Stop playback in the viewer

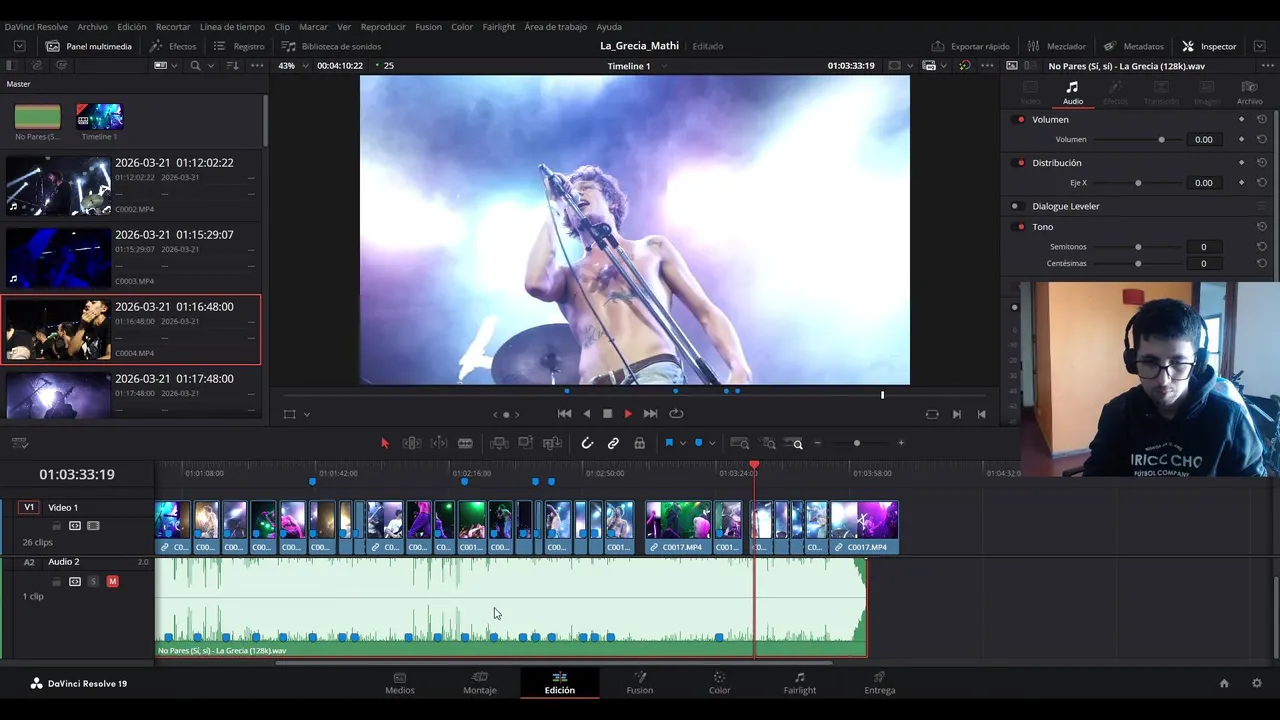tap(607, 414)
